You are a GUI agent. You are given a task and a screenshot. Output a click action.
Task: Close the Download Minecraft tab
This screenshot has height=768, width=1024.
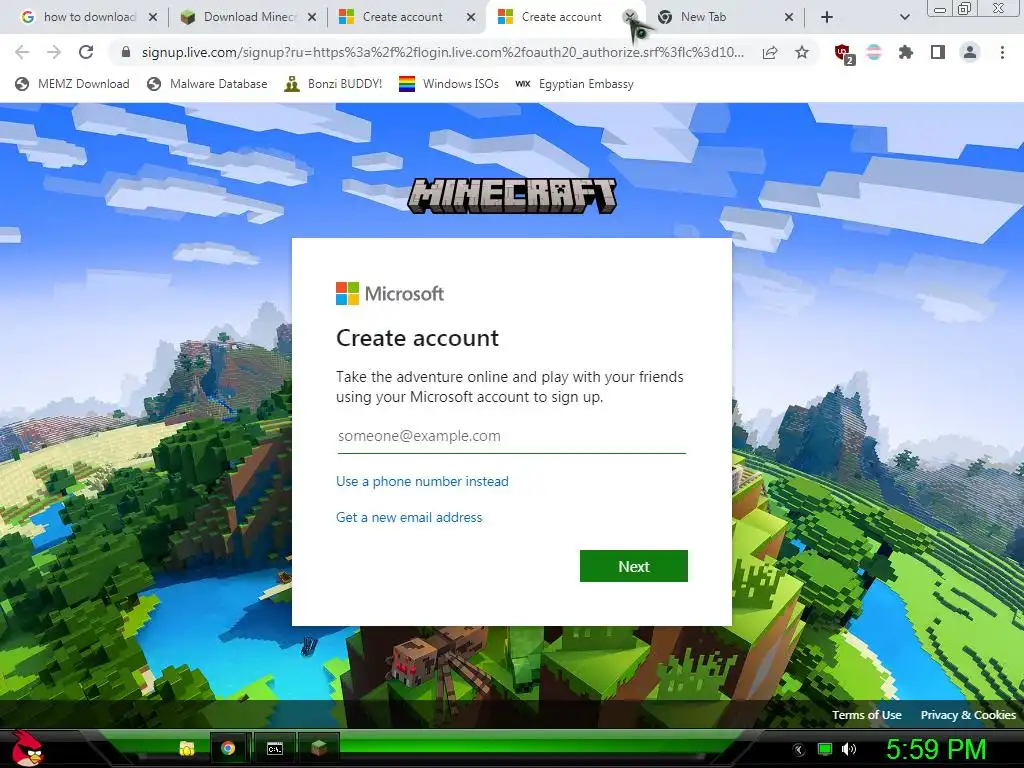(312, 18)
